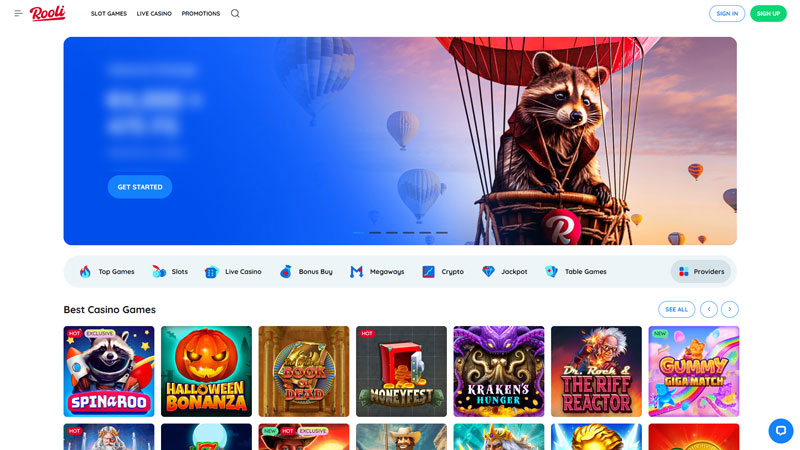Select the Table Games category tab

[x=576, y=271]
